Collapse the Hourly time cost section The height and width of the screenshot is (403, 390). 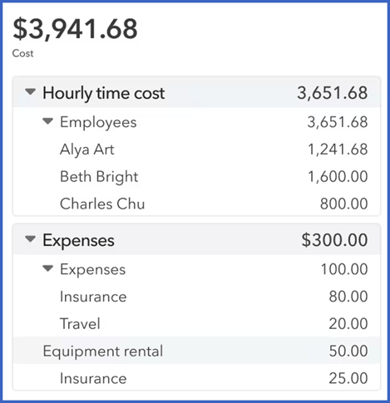point(30,92)
